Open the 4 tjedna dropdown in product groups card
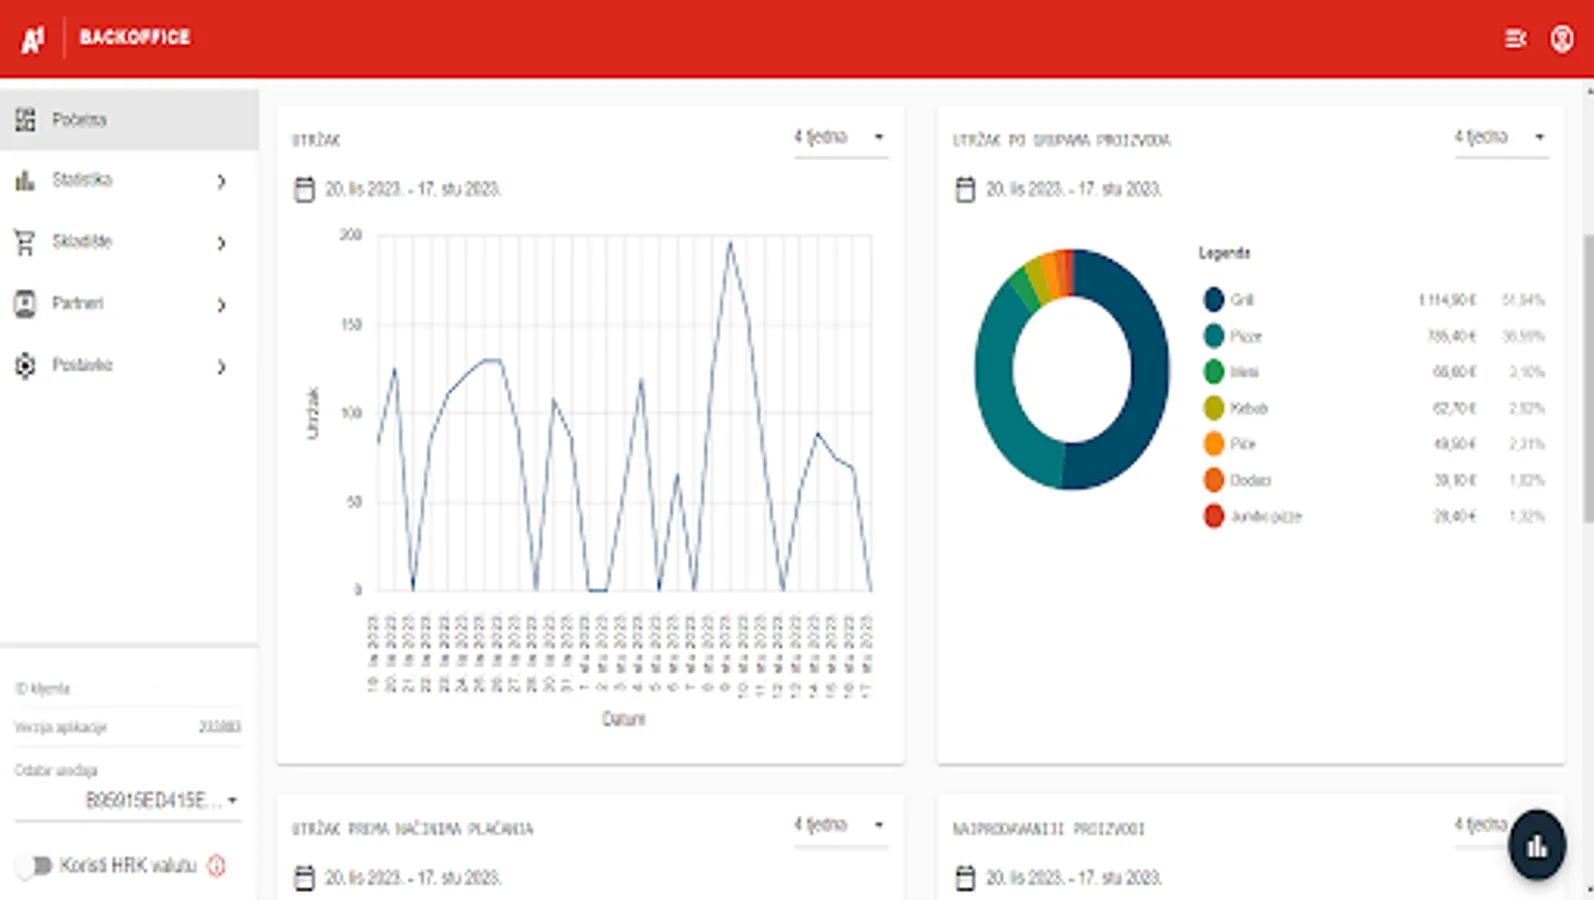This screenshot has height=900, width=1594. click(x=1500, y=137)
